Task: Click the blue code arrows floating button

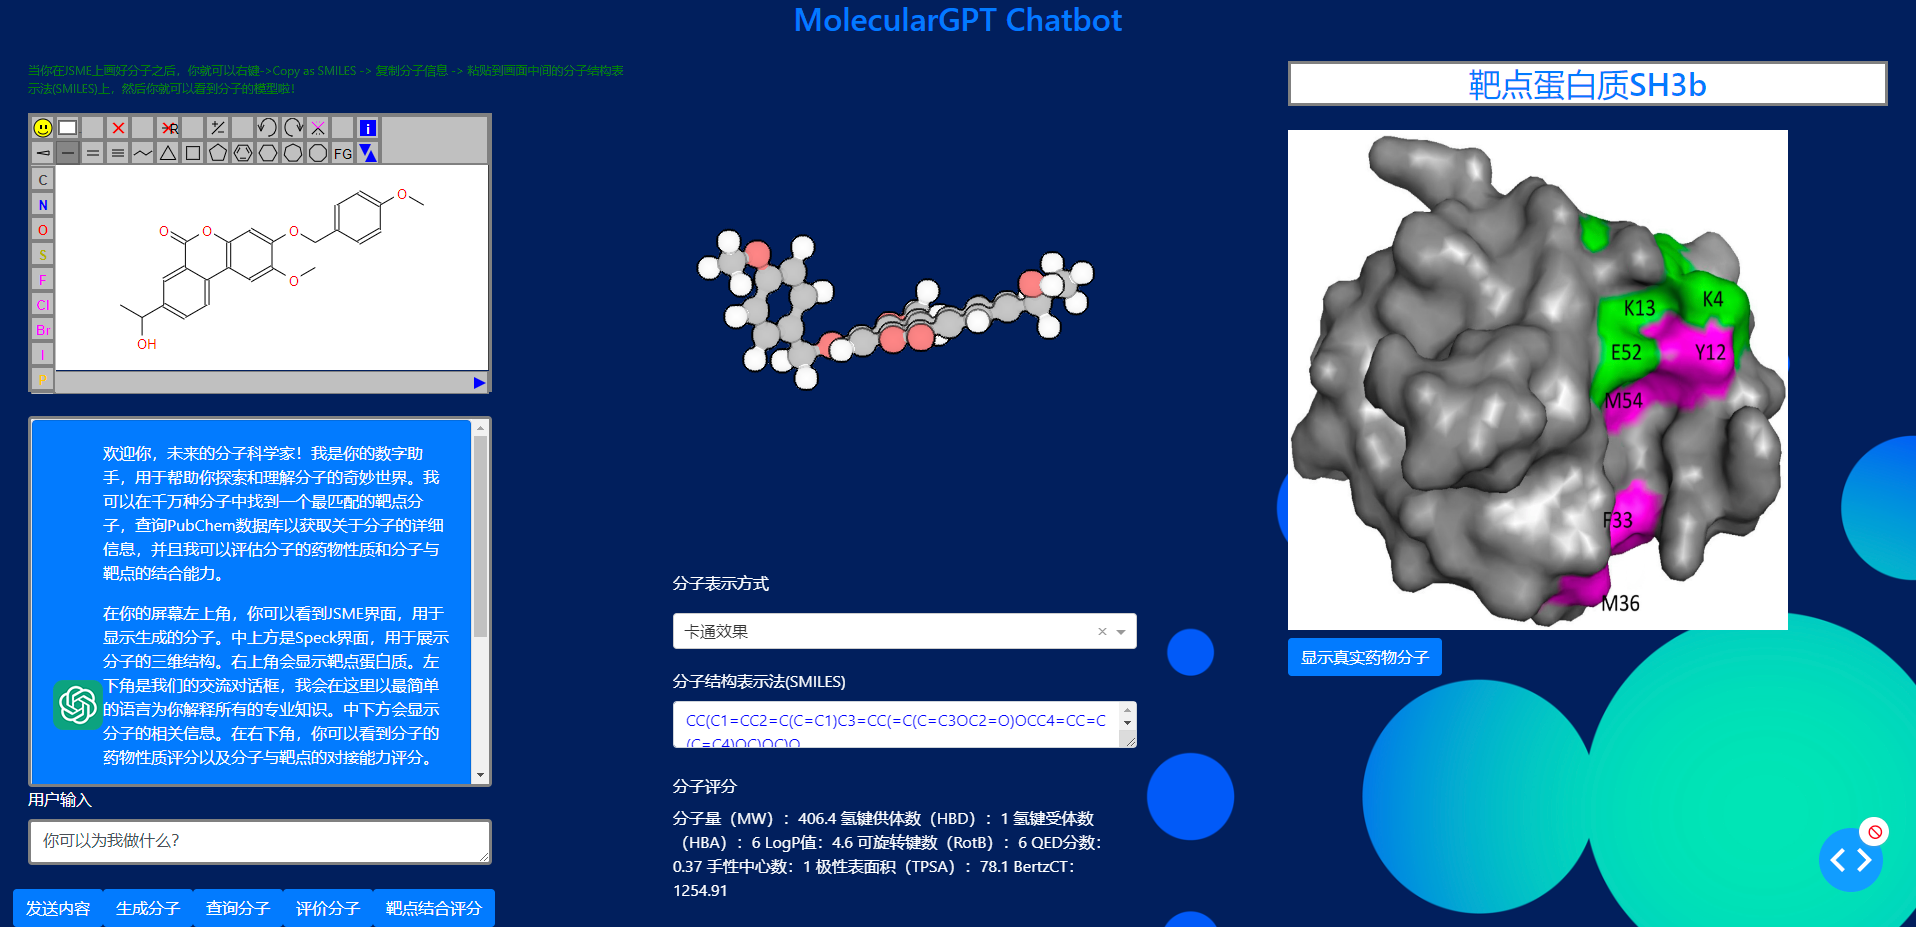Action: coord(1850,860)
